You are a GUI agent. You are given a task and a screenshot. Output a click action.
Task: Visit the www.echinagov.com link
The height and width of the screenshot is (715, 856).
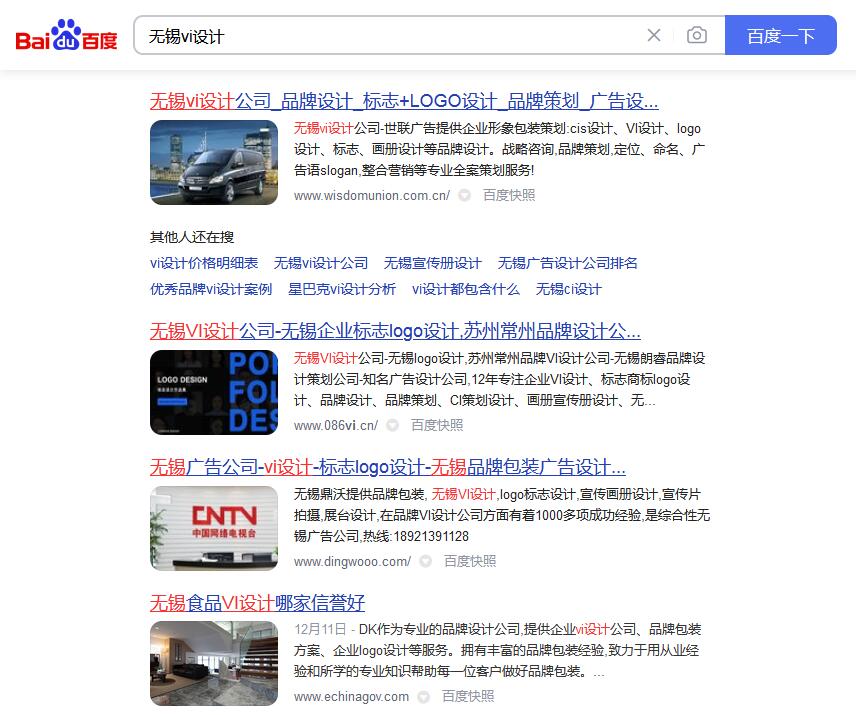pyautogui.click(x=351, y=696)
